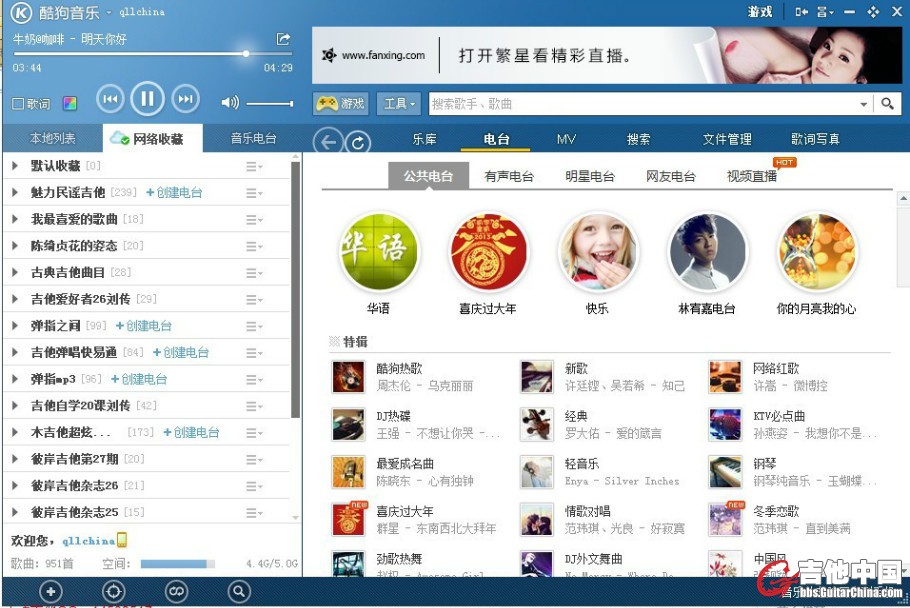This screenshot has width=910, height=608.
Task: Pause the current song
Action: pos(147,99)
